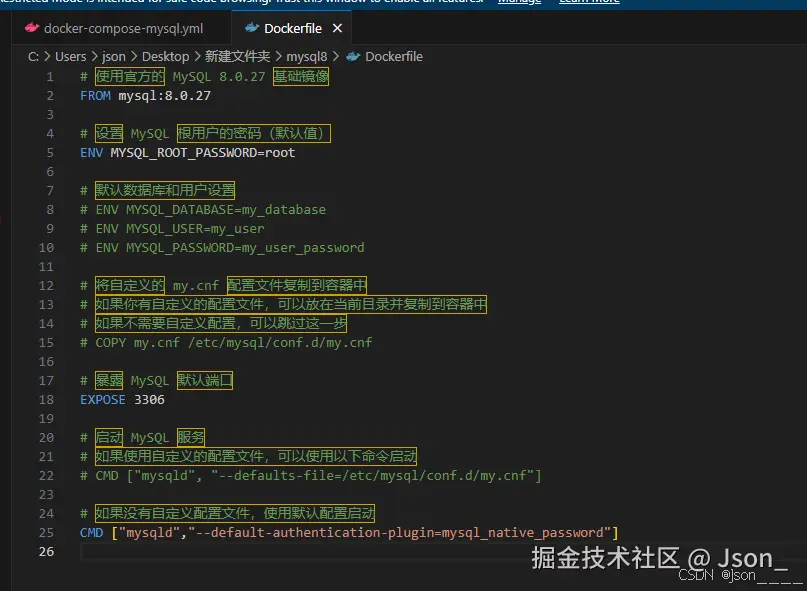Image resolution: width=807 pixels, height=591 pixels.
Task: Close the Dockerfile tab with its X
Action: point(337,28)
